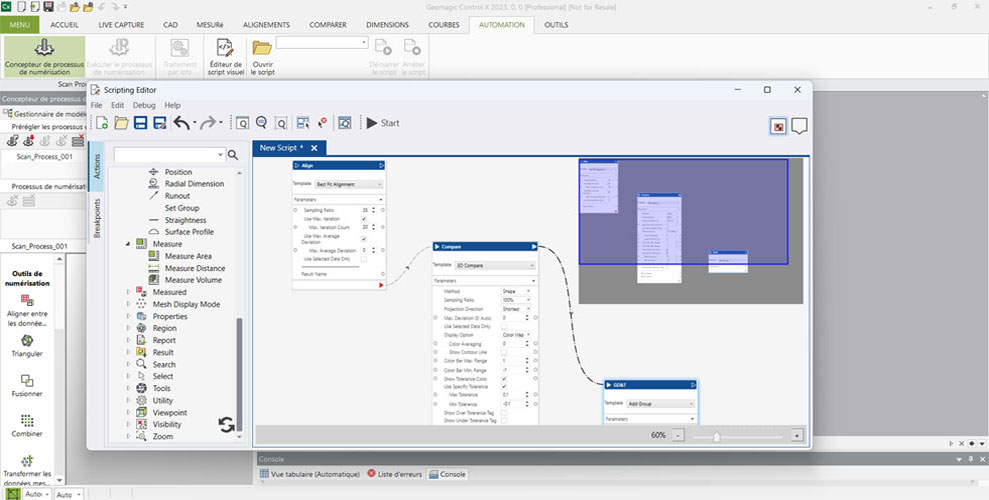Select the Combiner tool
The width and height of the screenshot is (989, 500).
[27, 426]
